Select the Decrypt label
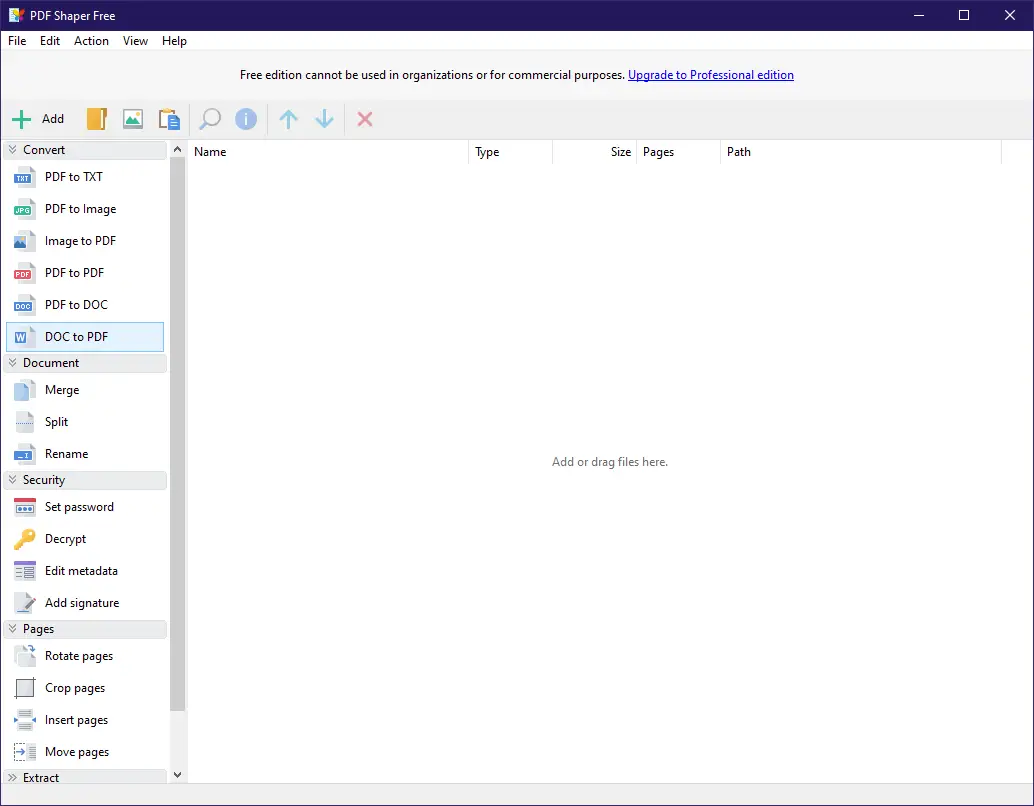Screen dimensions: 1034x806 click(65, 539)
